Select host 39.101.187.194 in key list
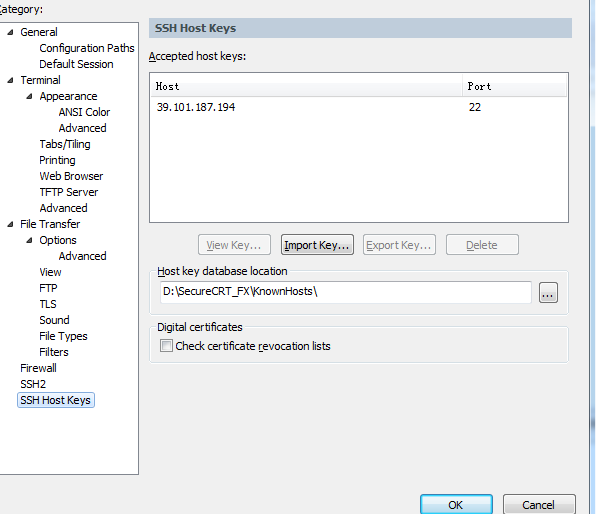 point(358,107)
